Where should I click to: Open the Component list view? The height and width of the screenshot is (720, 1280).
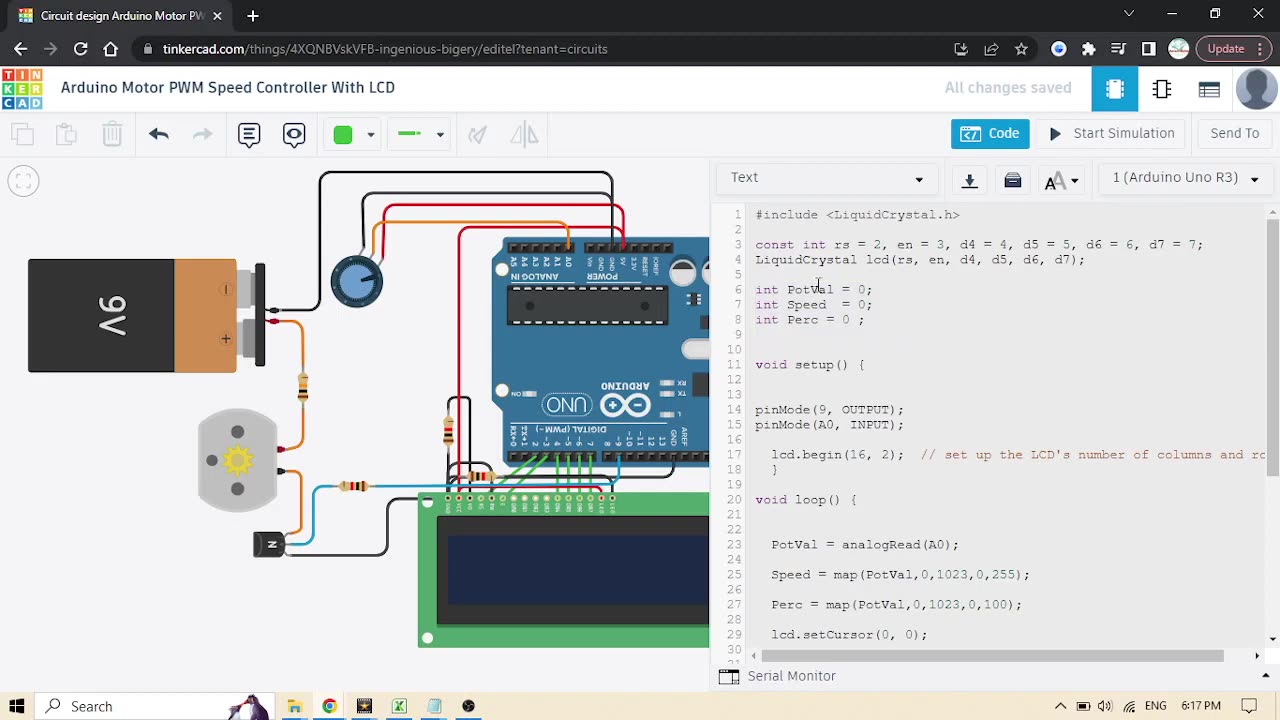1209,89
